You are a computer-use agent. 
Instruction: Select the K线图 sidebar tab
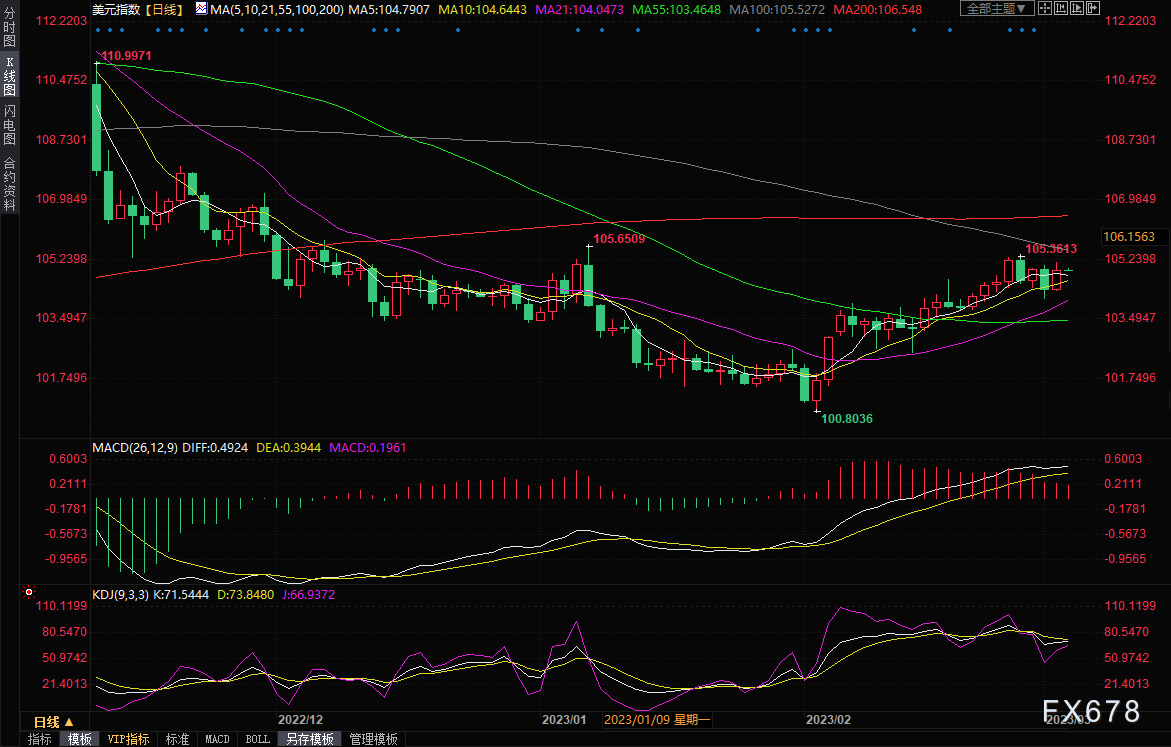point(9,83)
